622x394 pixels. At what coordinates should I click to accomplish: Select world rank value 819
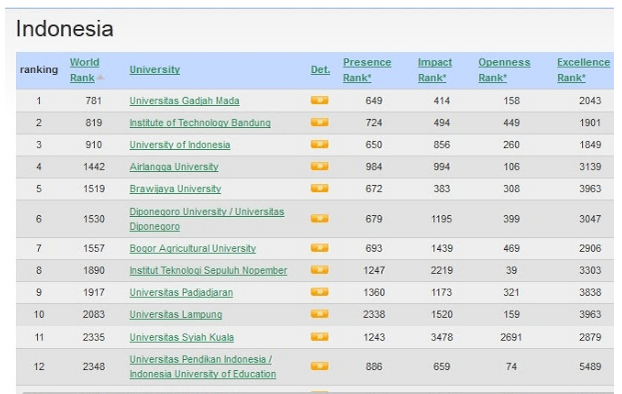[94, 123]
